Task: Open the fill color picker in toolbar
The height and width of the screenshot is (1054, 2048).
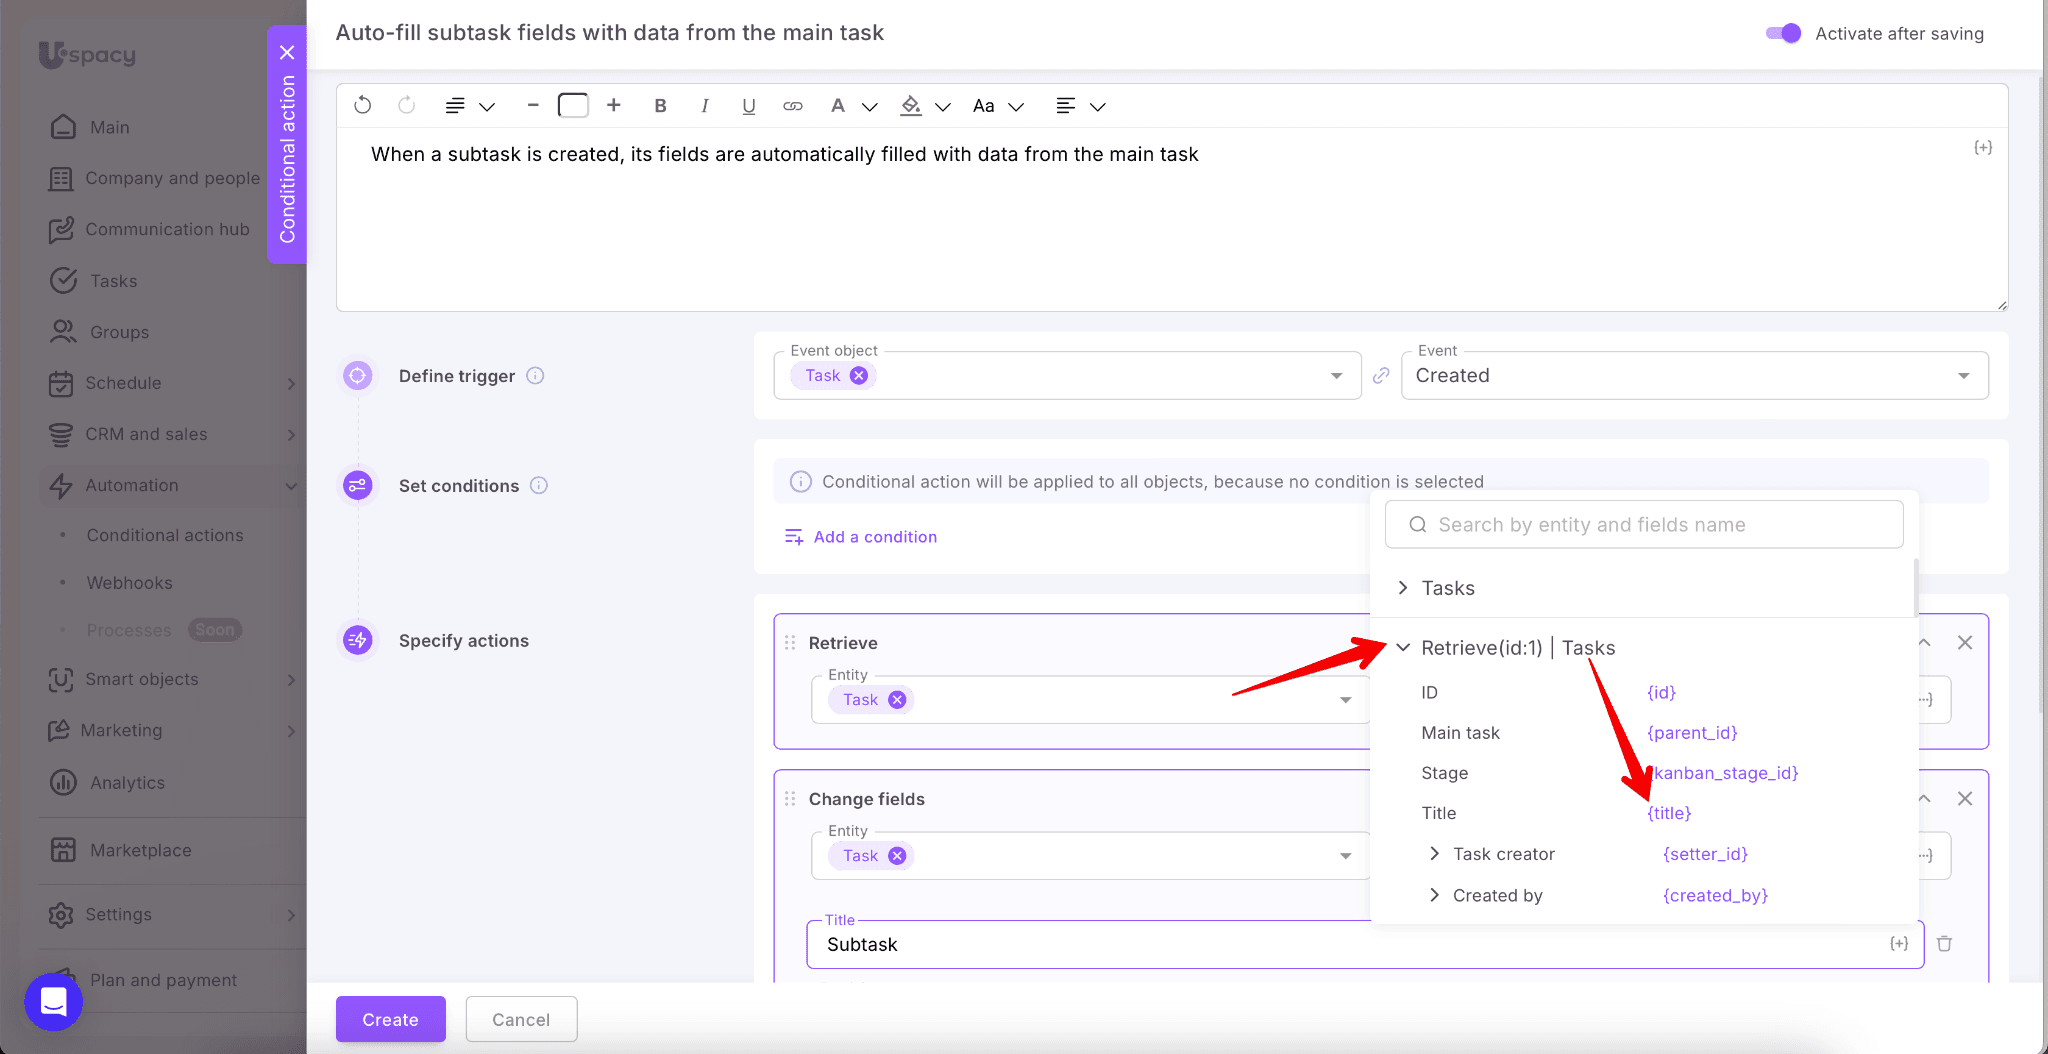Action: (911, 106)
